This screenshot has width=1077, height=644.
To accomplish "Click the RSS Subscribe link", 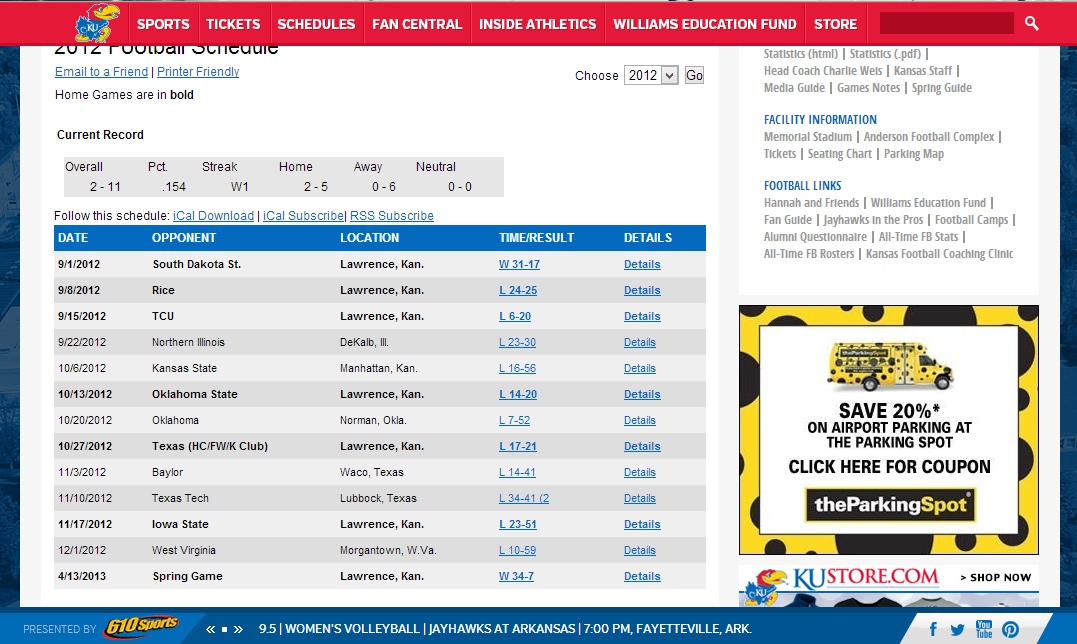I will [392, 216].
